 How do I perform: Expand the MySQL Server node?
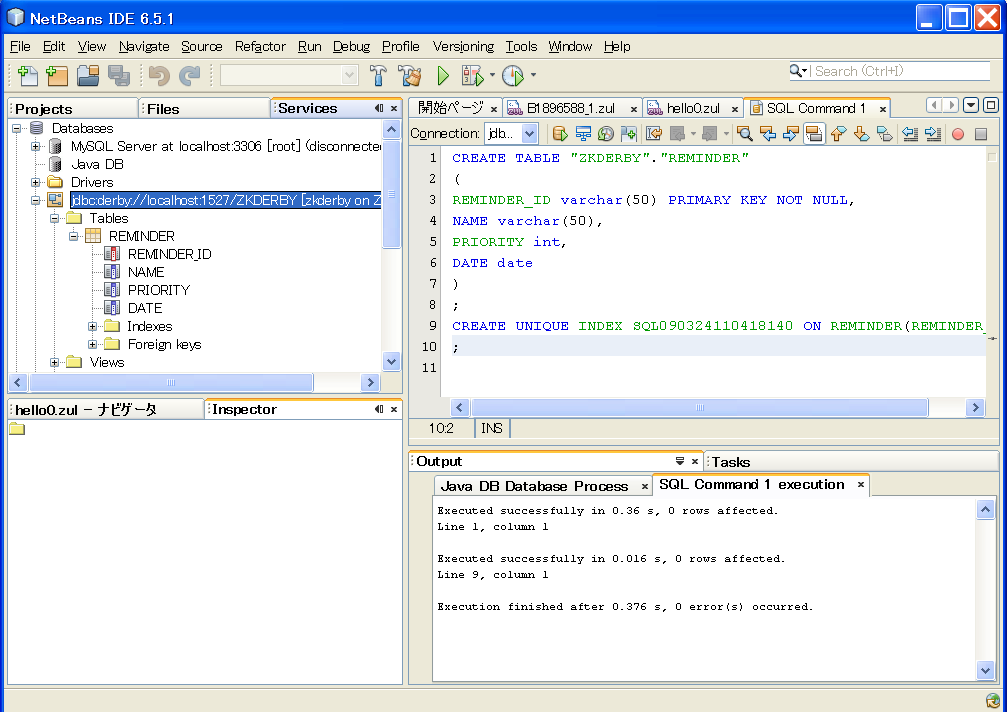click(35, 146)
